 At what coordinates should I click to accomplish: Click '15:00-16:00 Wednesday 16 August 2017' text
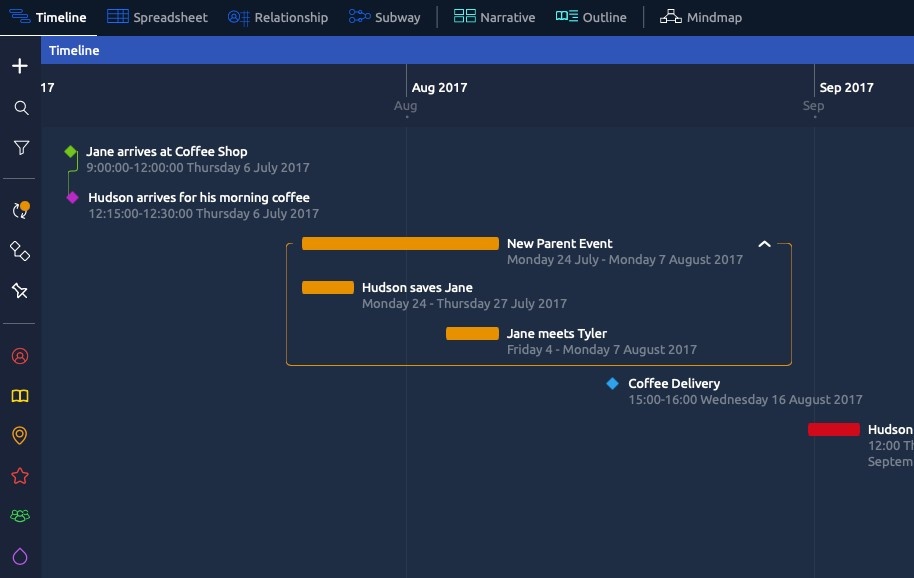745,400
